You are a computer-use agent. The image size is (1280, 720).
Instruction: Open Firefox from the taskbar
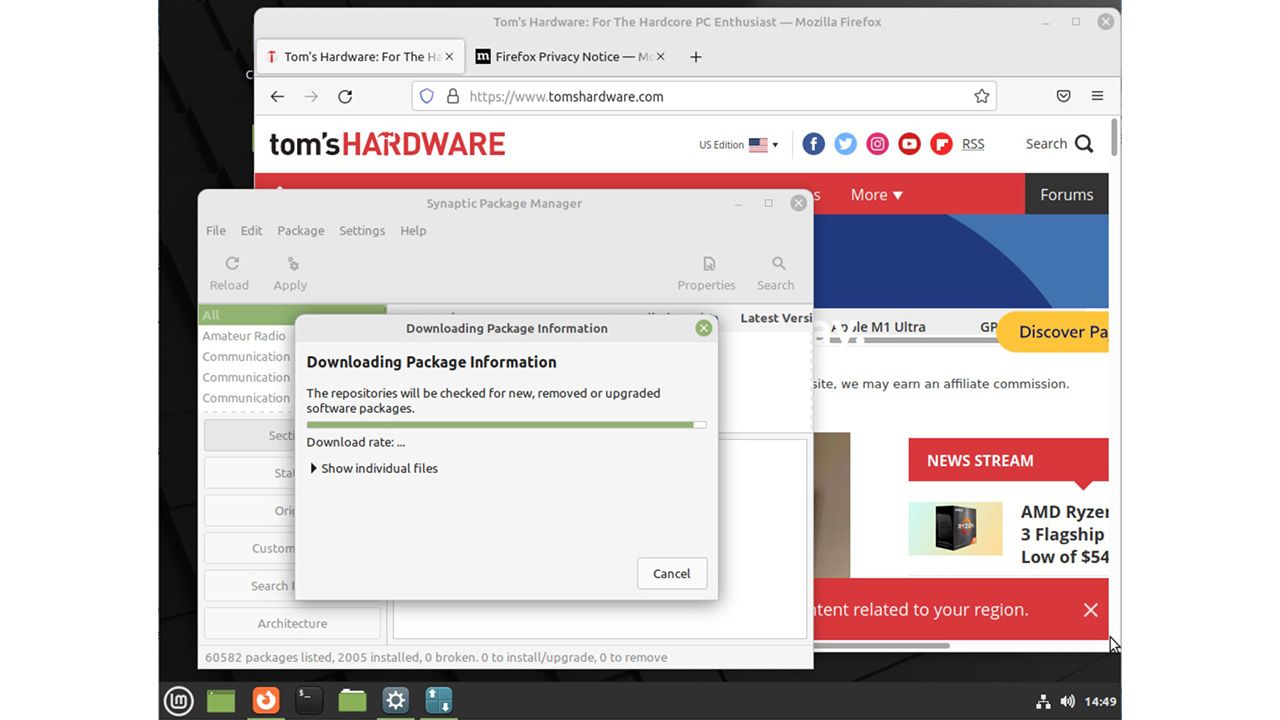[265, 700]
